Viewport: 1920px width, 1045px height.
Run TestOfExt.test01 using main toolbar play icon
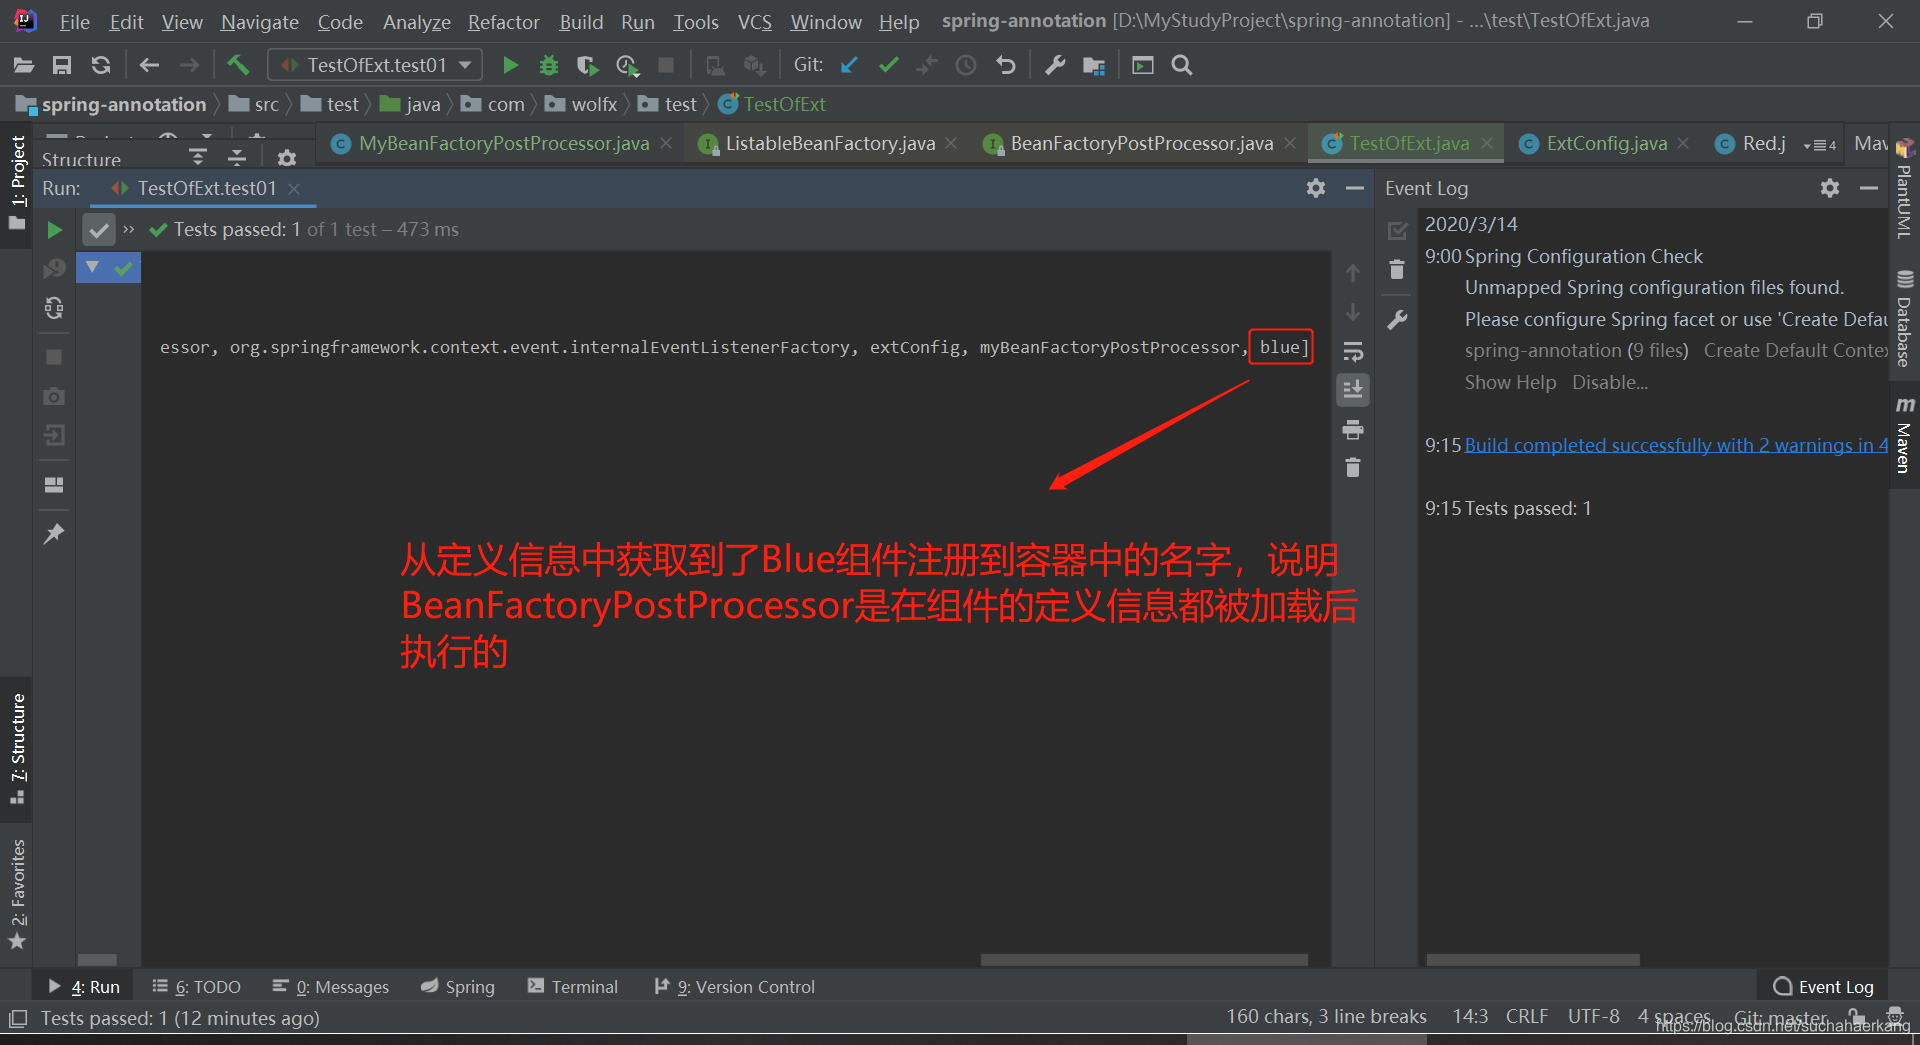click(510, 65)
